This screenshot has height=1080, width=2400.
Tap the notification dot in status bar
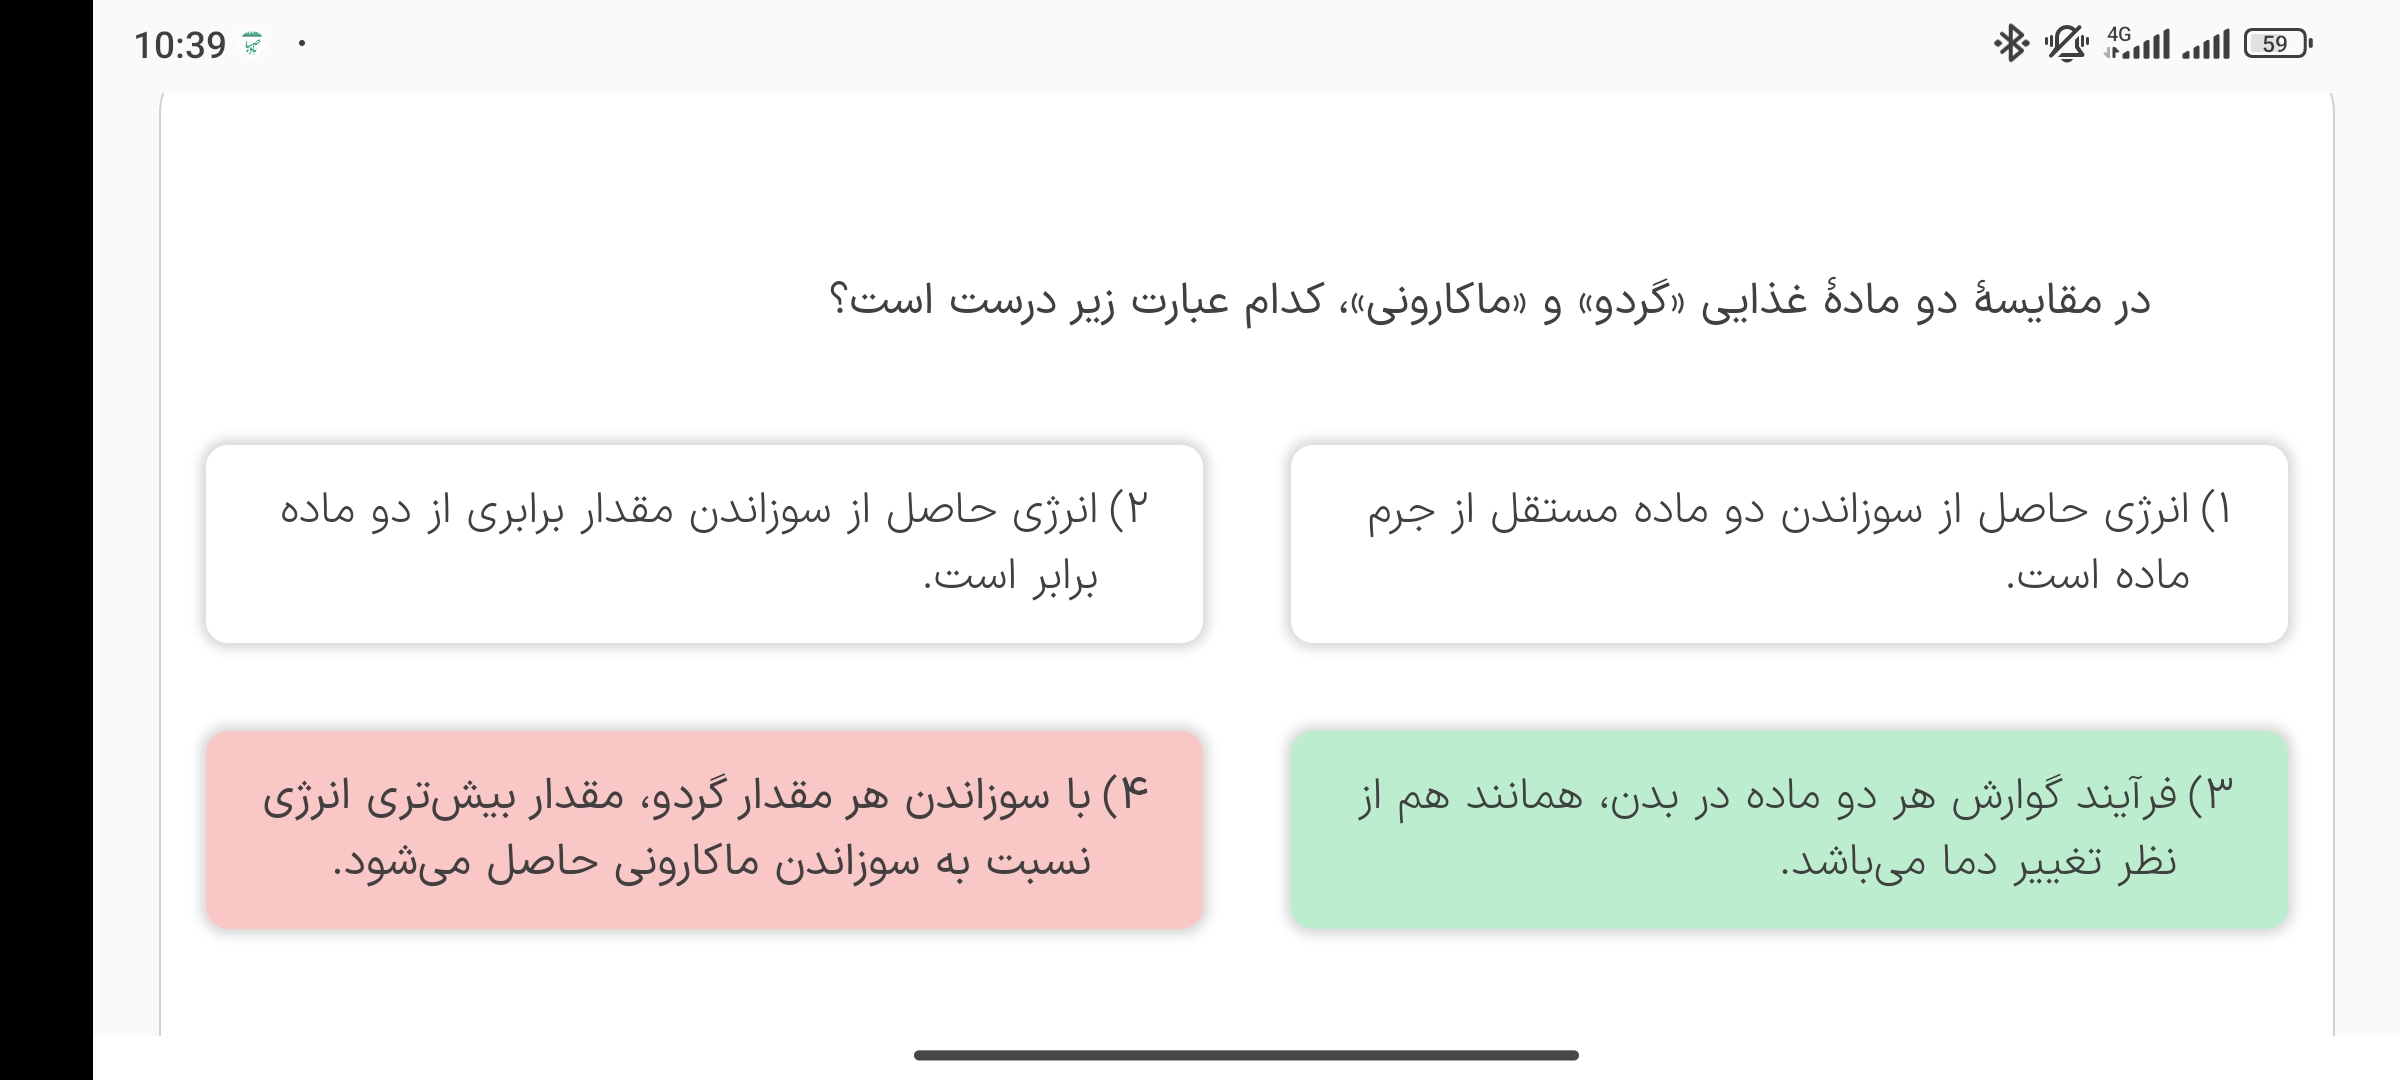(302, 44)
